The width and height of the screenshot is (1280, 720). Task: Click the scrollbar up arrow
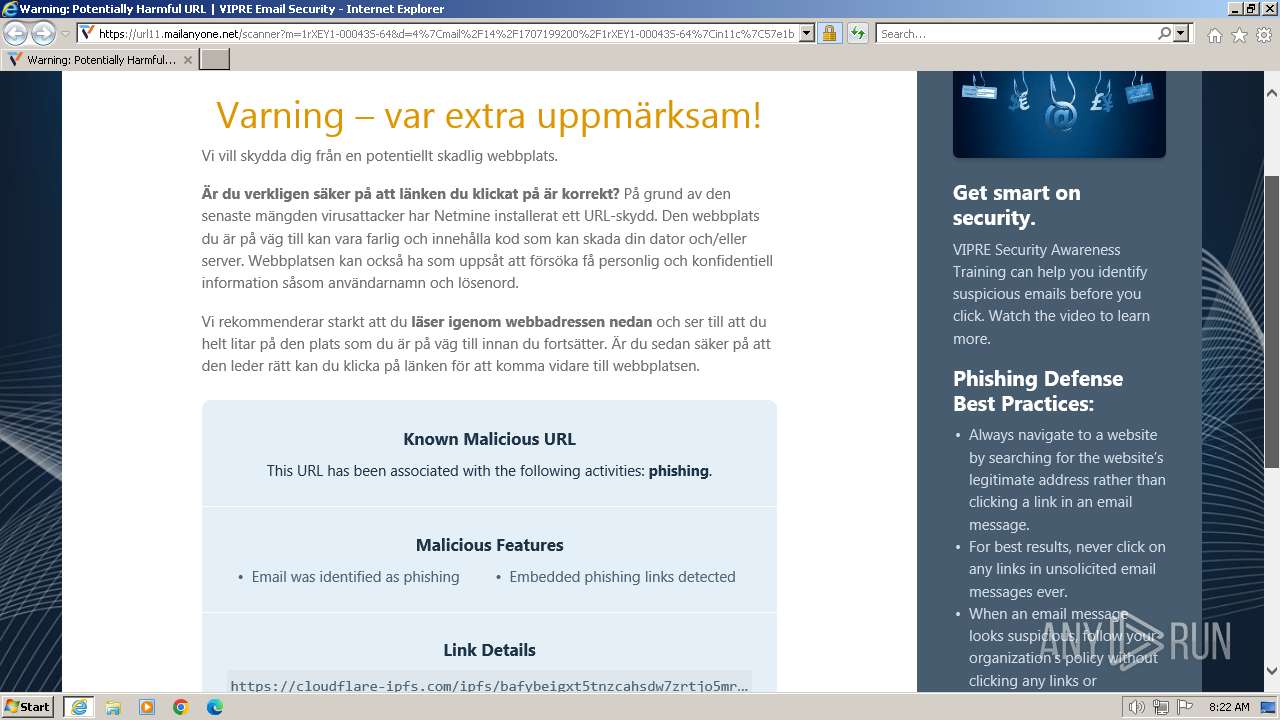coord(1272,93)
